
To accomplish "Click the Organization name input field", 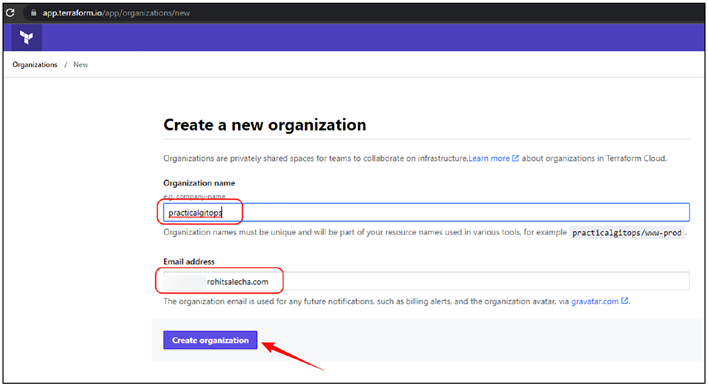I will [x=426, y=212].
